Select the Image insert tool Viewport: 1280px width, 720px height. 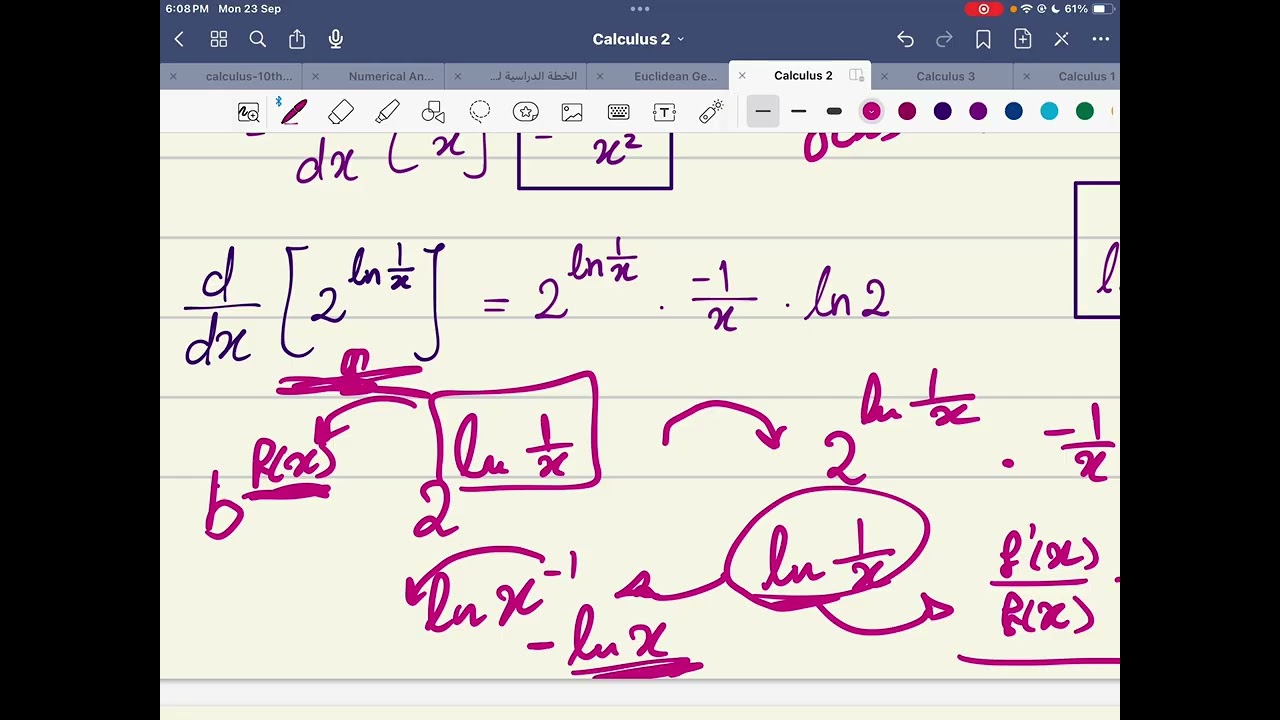pyautogui.click(x=572, y=112)
